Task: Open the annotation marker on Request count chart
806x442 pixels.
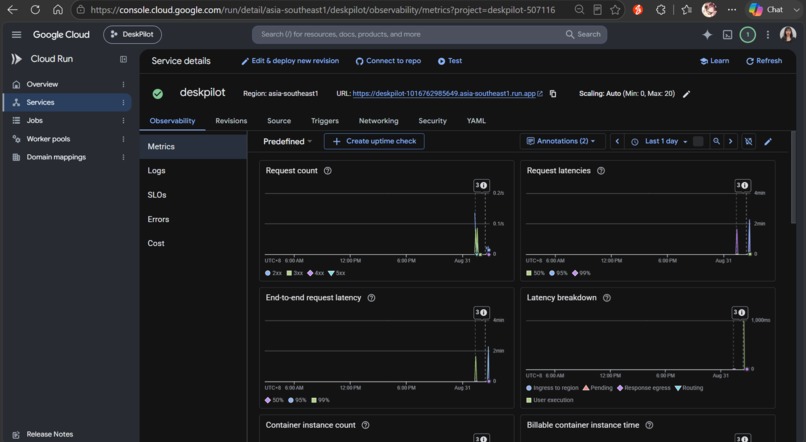Action: pyautogui.click(x=481, y=186)
